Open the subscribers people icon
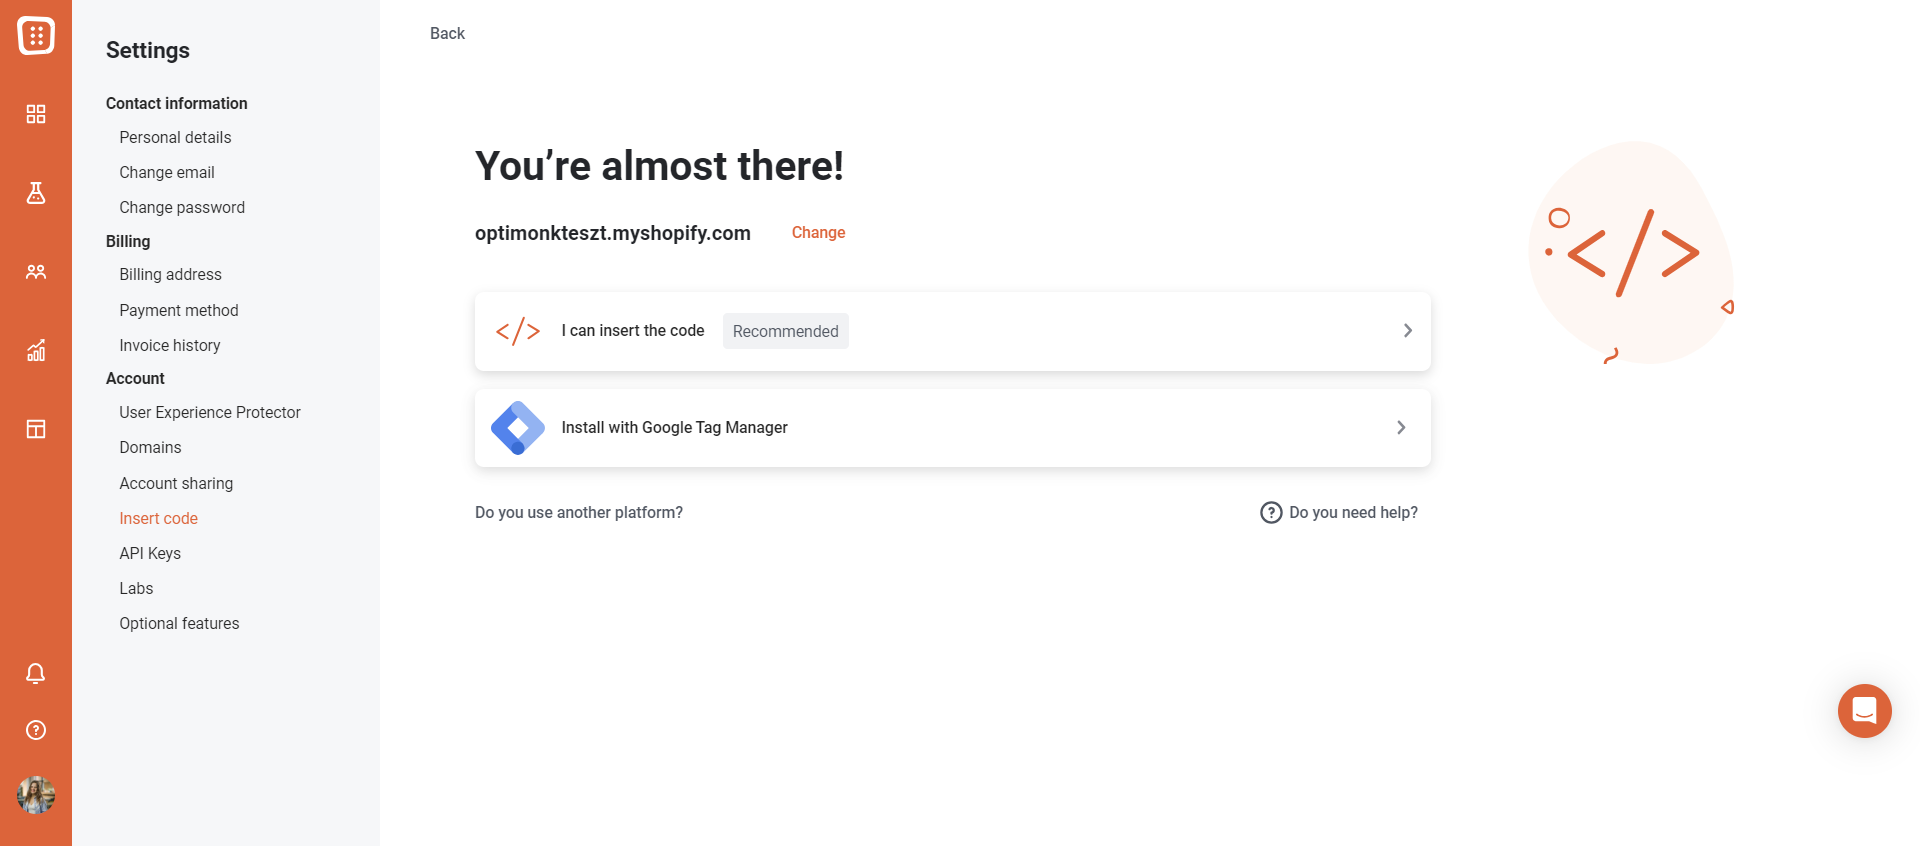The image size is (1920, 846). 36,272
